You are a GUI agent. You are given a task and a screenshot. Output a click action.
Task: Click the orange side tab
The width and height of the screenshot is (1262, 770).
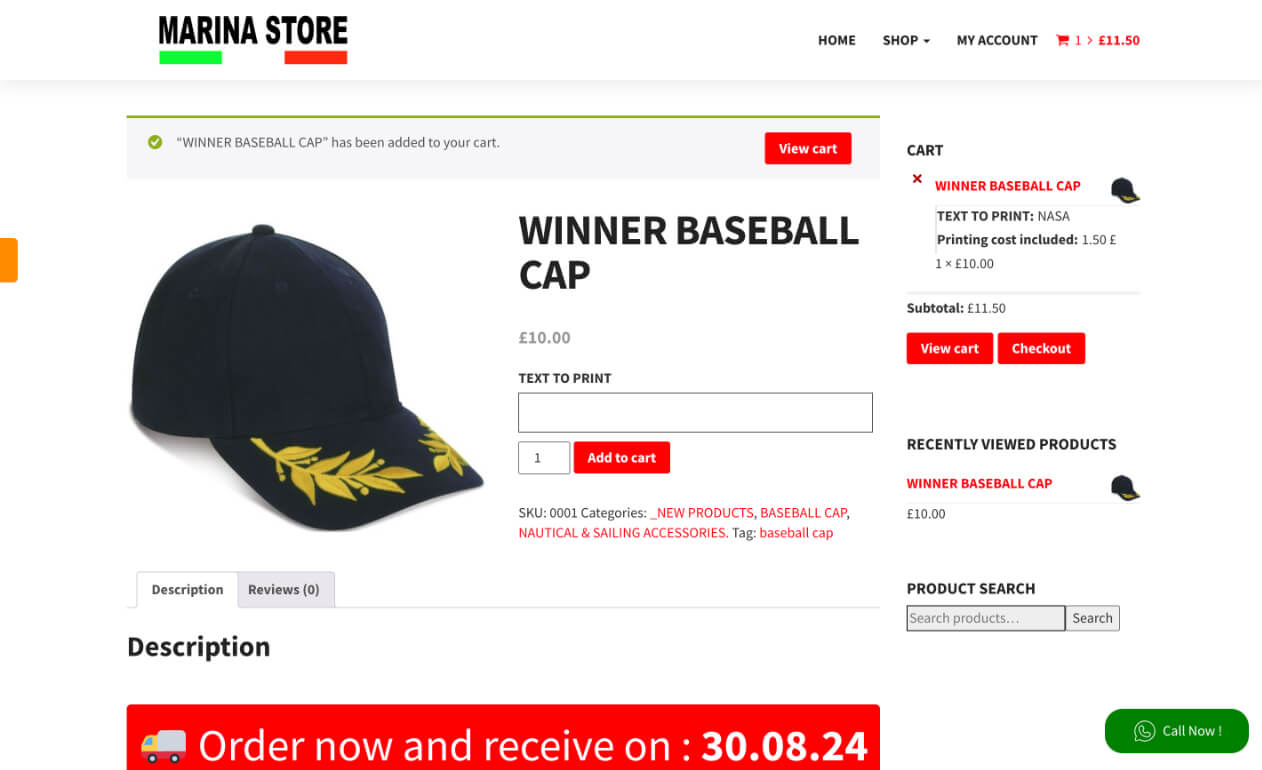(x=8, y=260)
